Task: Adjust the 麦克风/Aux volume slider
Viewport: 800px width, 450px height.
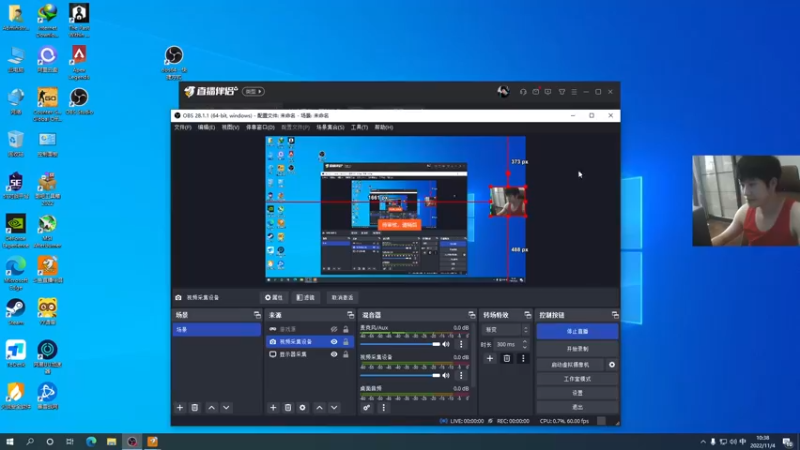Action: pos(399,344)
